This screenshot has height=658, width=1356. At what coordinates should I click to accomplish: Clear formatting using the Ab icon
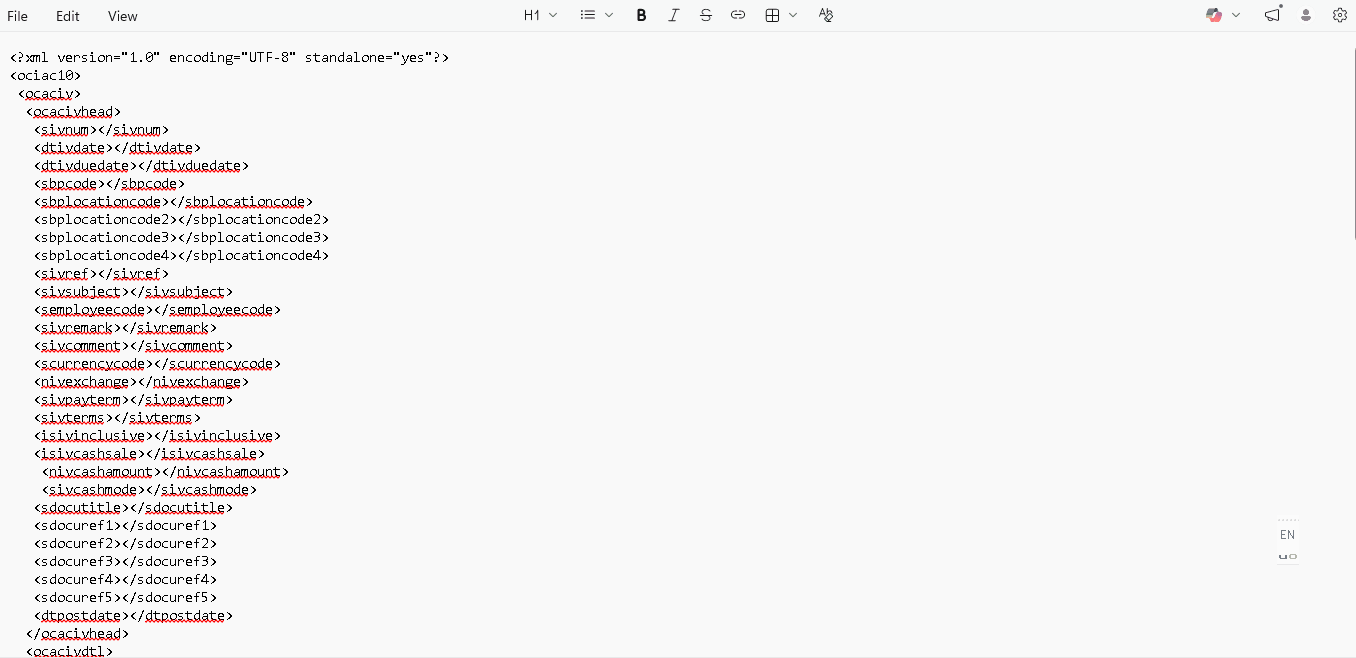click(825, 15)
